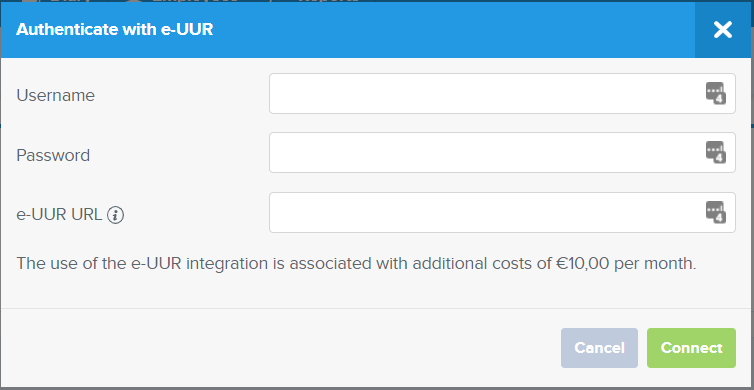Select the Password field label
This screenshot has width=754, height=390.
pos(53,155)
